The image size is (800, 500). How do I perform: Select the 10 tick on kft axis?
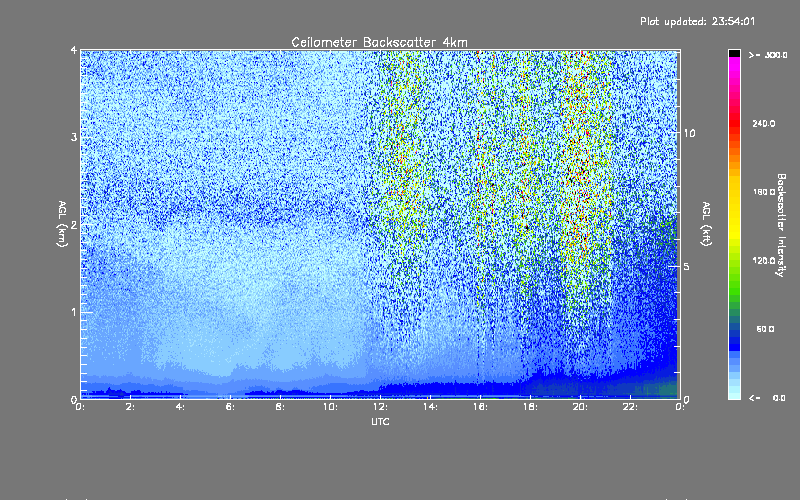(689, 133)
